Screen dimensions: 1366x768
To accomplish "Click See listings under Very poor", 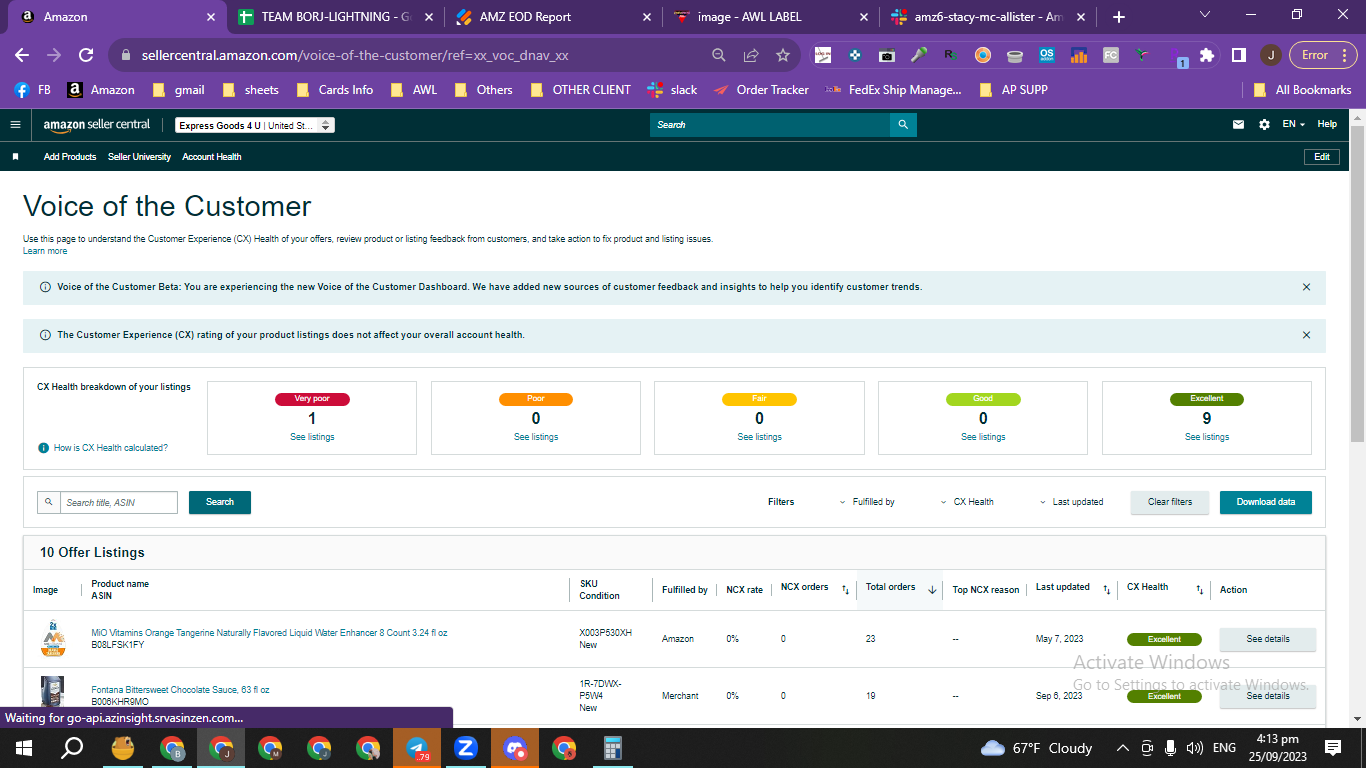I will [312, 437].
